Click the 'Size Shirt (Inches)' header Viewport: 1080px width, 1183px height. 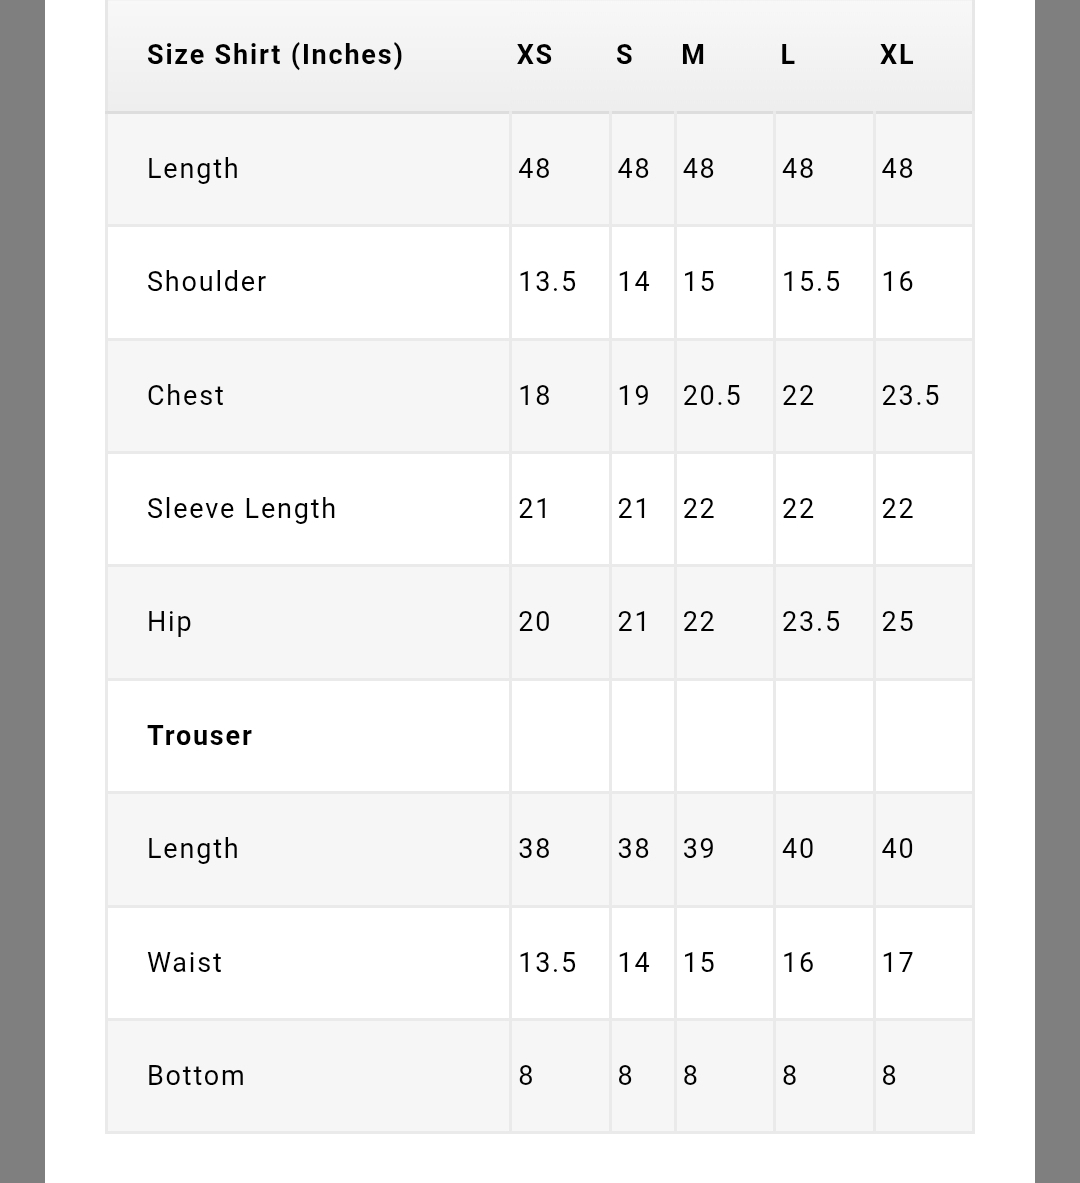[275, 55]
